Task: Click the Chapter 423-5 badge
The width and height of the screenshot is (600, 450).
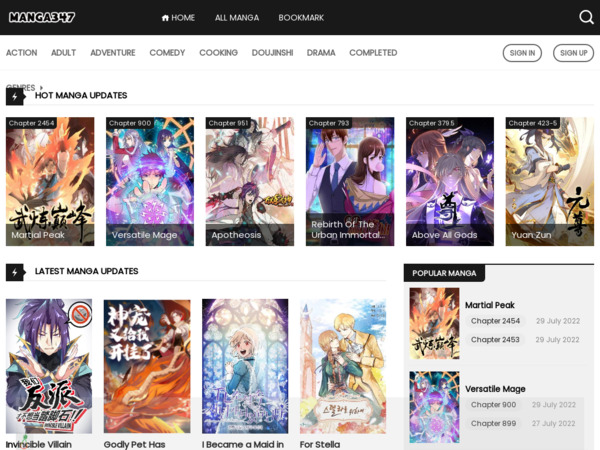Action: point(532,123)
